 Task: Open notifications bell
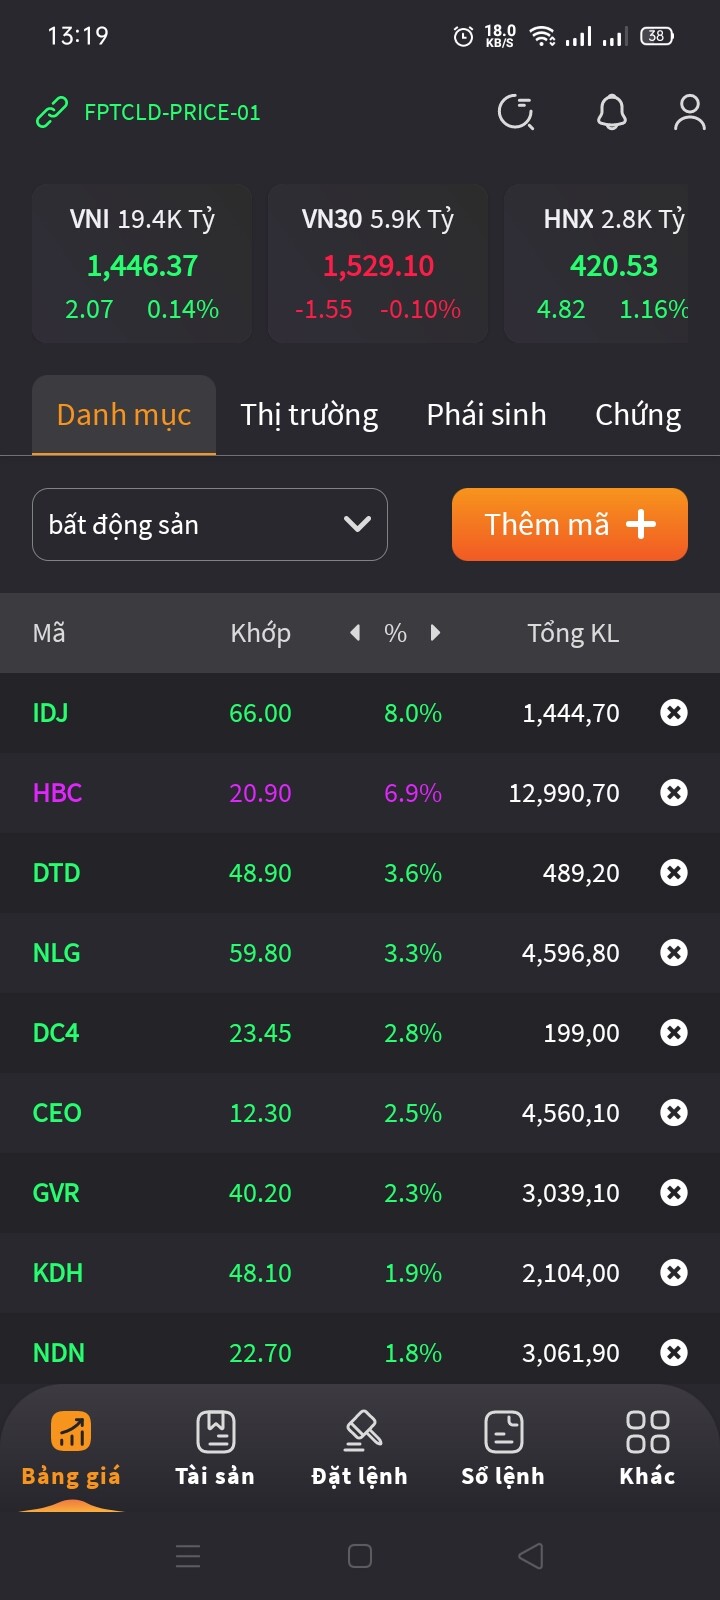611,113
